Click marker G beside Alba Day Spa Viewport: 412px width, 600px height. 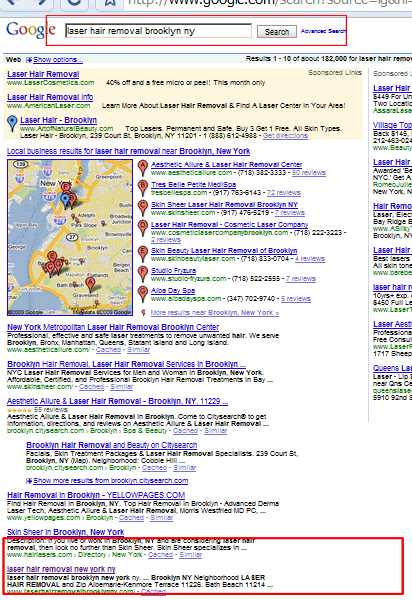[143, 294]
